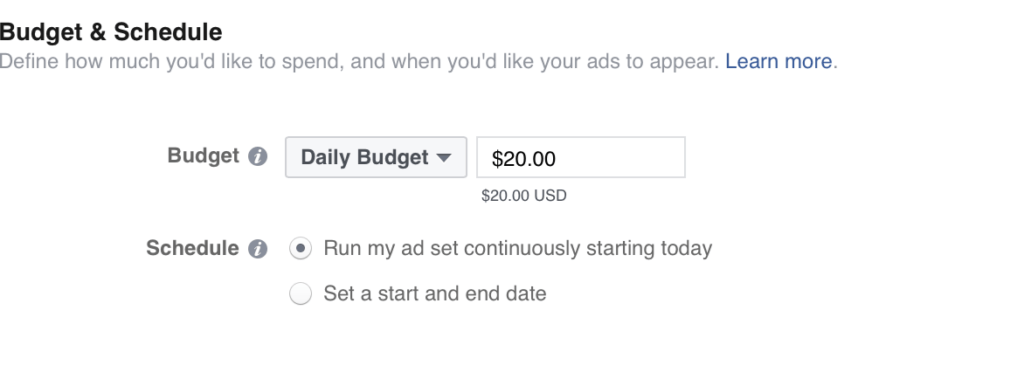Image resolution: width=1024 pixels, height=372 pixels.
Task: Focus the $20.00 budget amount field
Action: coord(581,157)
